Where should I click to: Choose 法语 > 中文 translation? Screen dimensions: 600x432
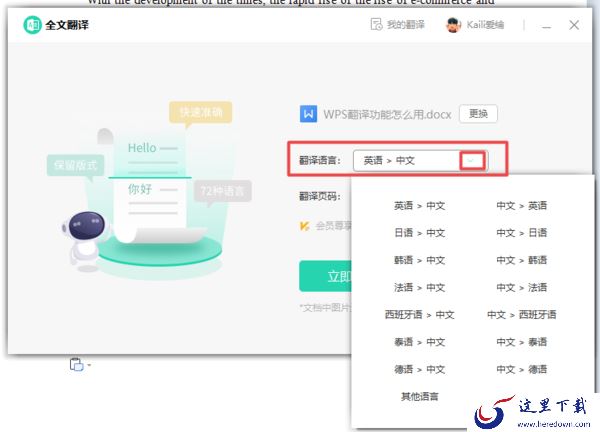(x=419, y=287)
